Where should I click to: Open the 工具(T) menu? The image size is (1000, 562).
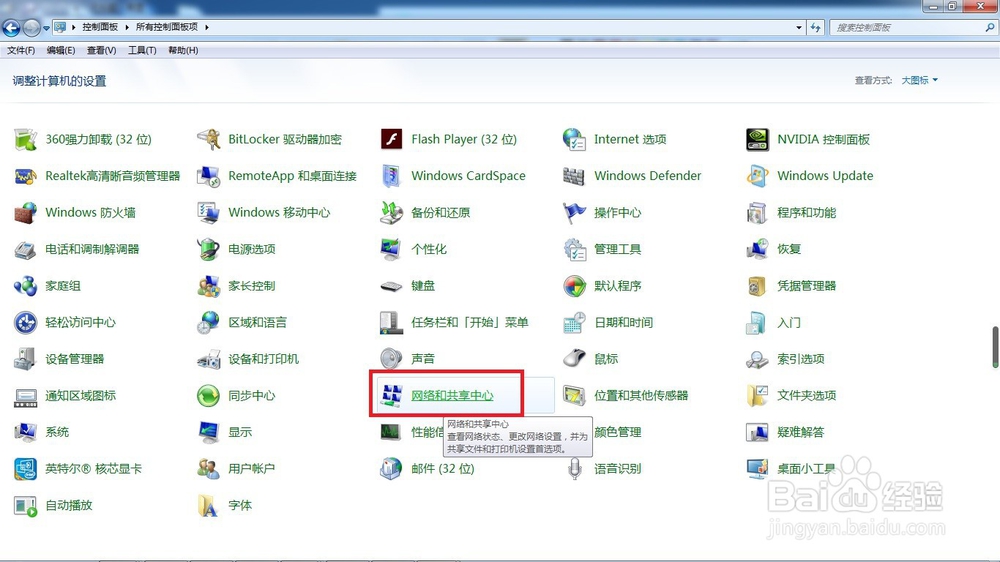tap(142, 50)
